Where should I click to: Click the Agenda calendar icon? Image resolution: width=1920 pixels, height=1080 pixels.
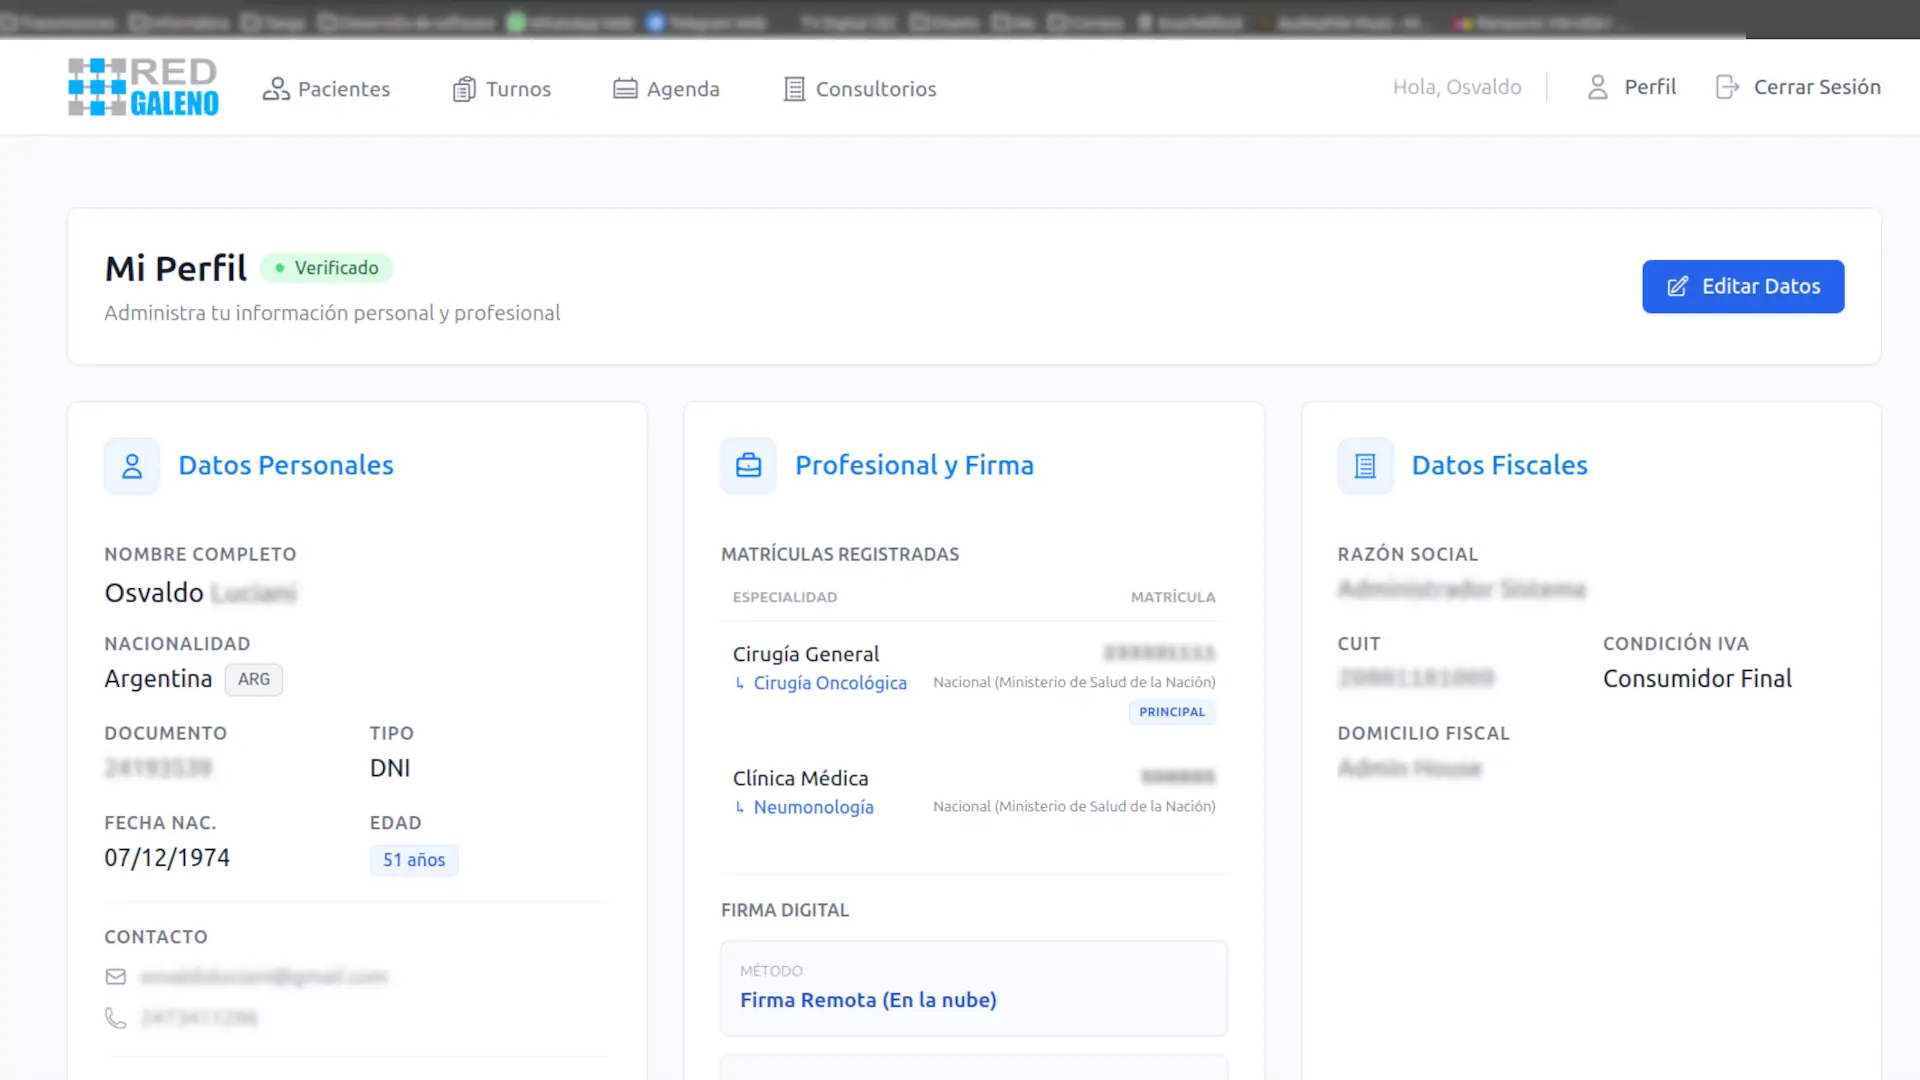pos(625,89)
